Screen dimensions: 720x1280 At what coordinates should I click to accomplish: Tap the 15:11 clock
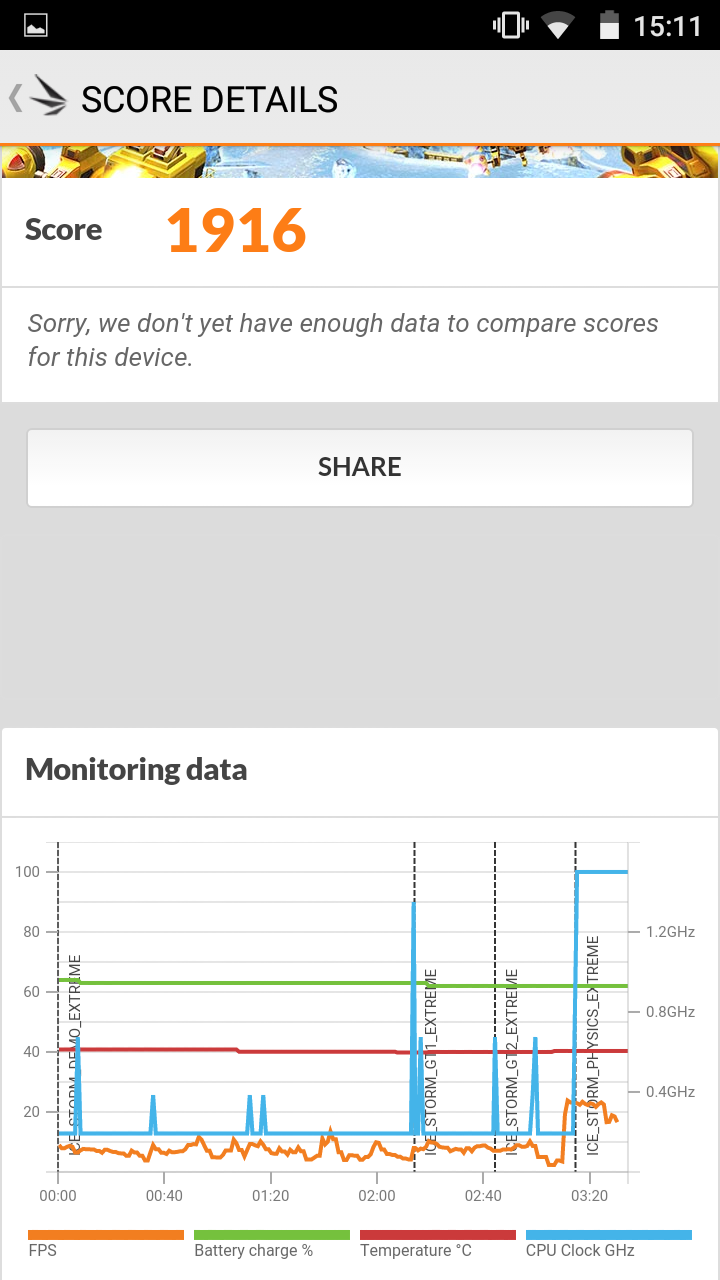point(667,25)
